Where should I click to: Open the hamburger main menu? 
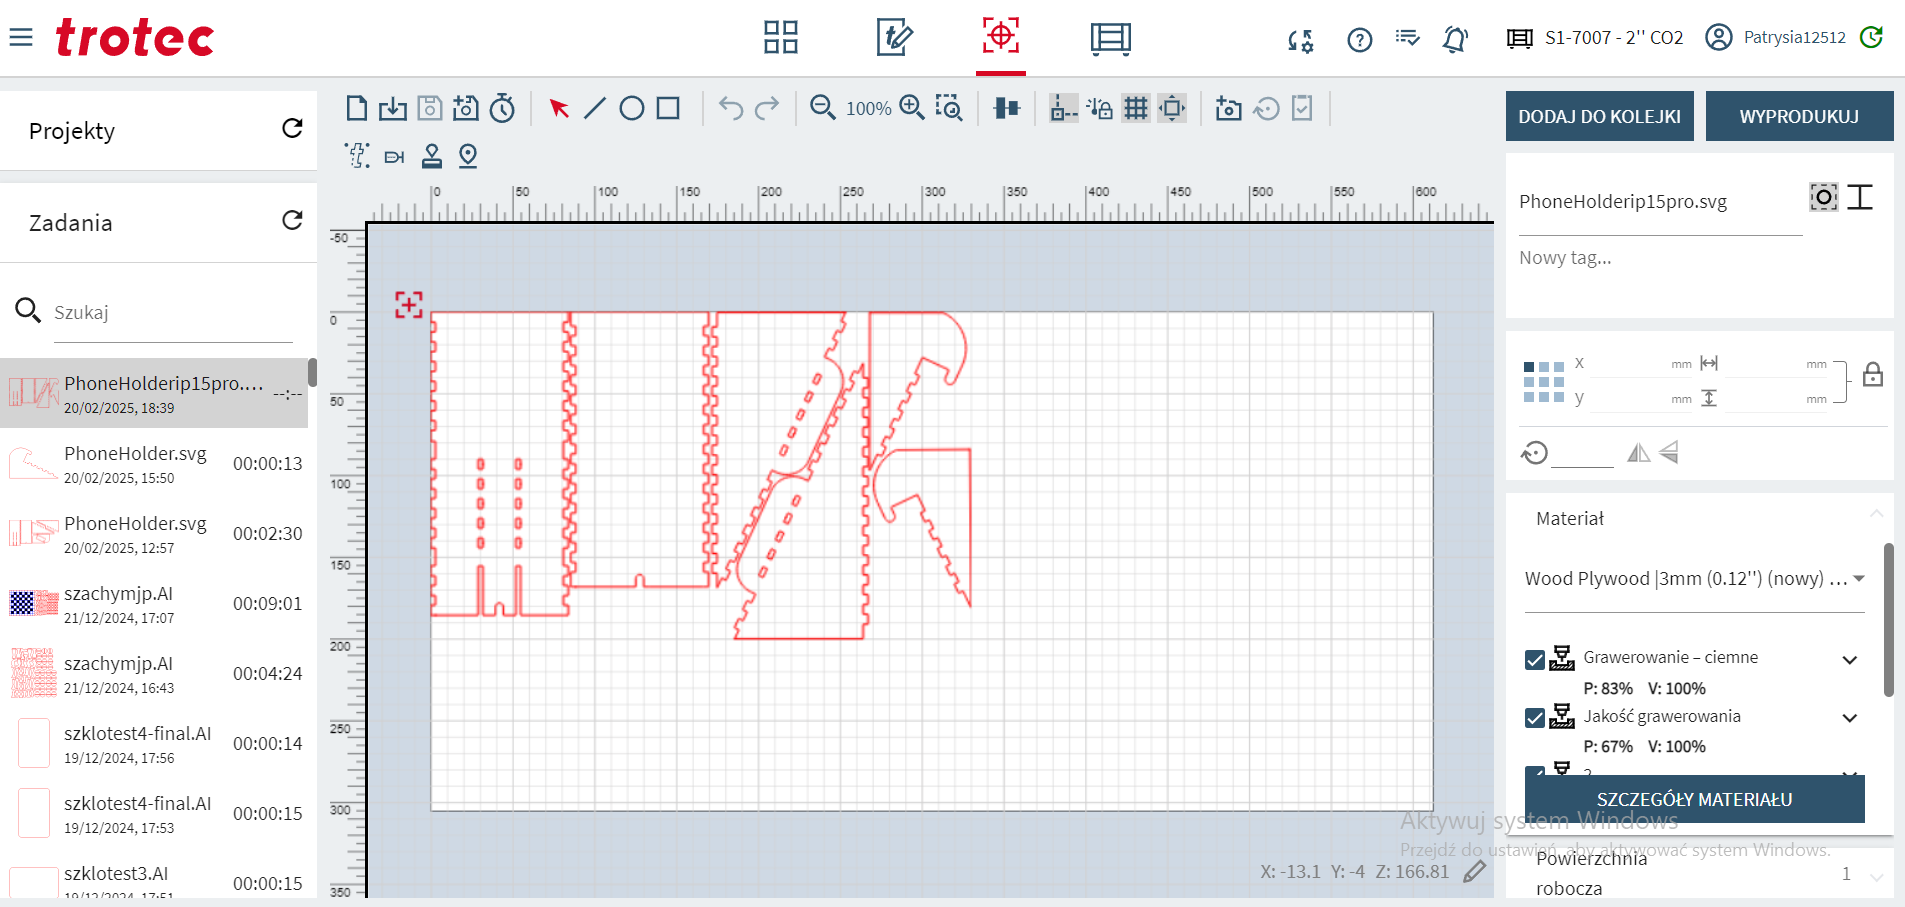(21, 38)
